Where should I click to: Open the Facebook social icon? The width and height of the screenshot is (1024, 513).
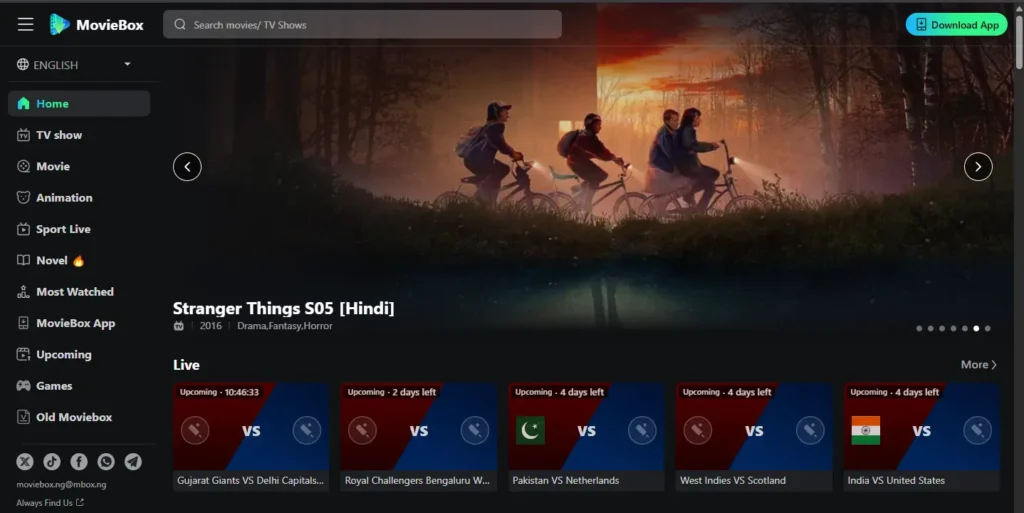(79, 461)
